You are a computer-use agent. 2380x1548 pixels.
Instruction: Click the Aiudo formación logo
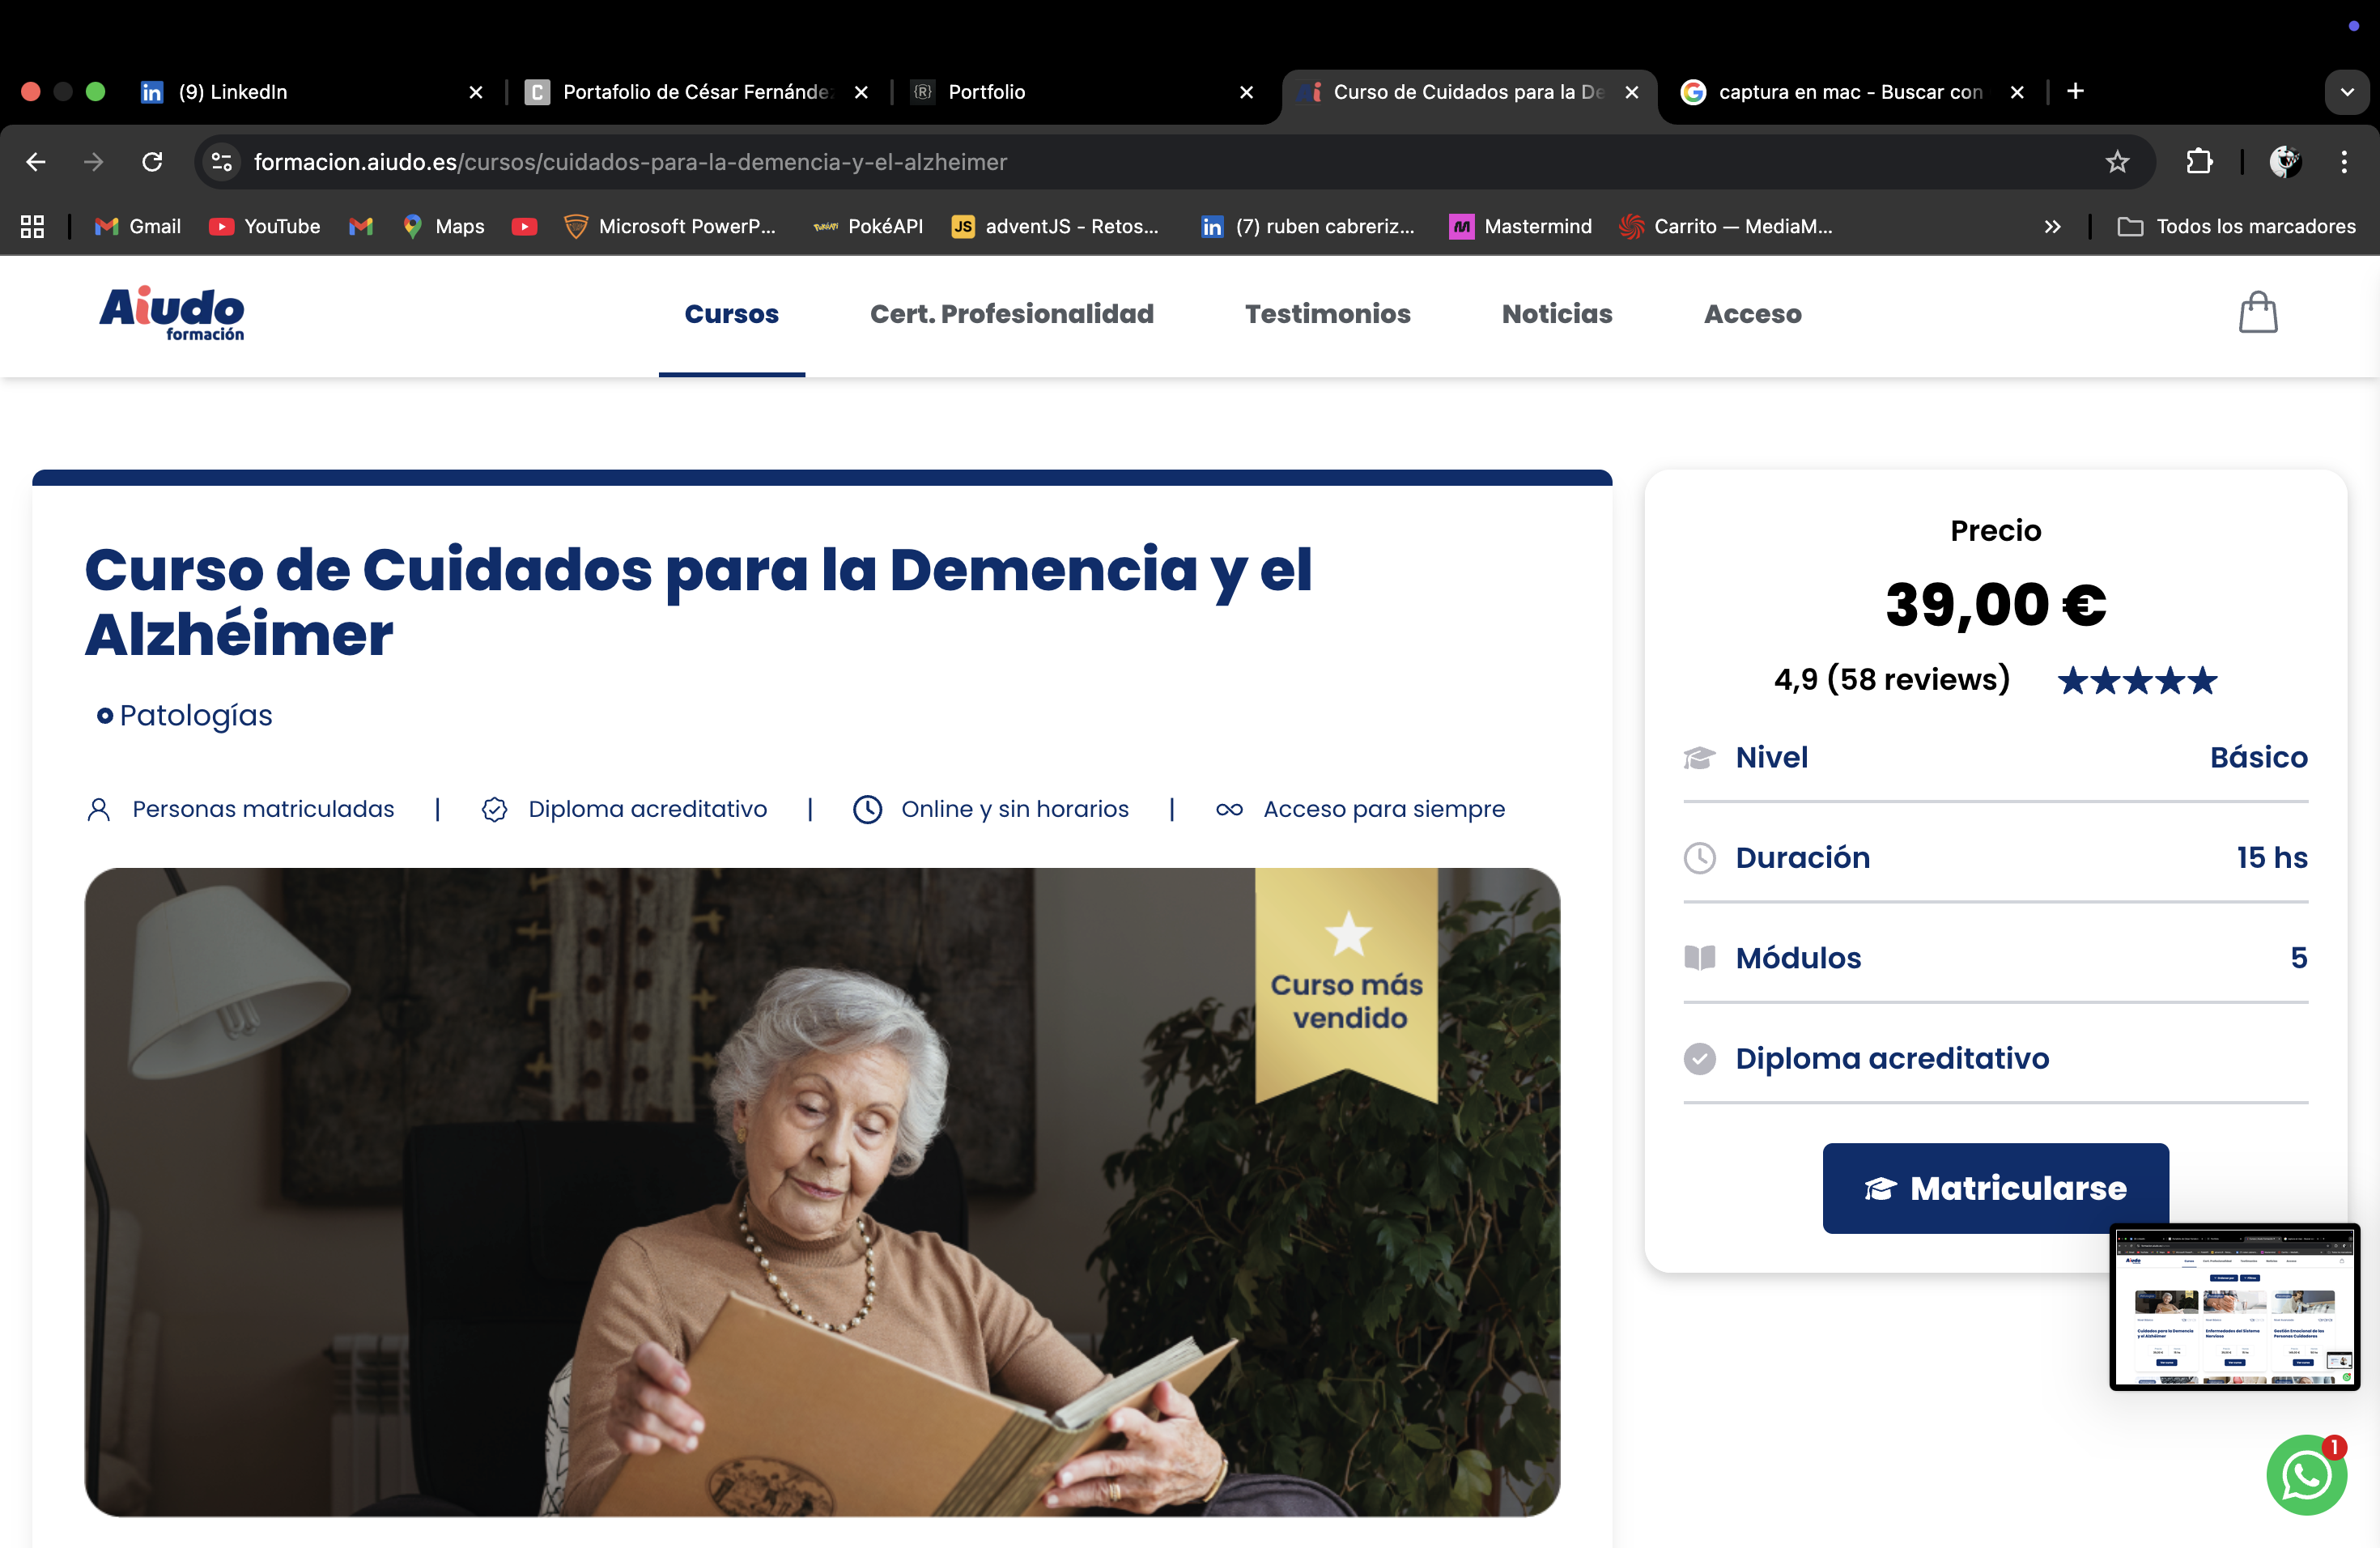click(x=172, y=314)
